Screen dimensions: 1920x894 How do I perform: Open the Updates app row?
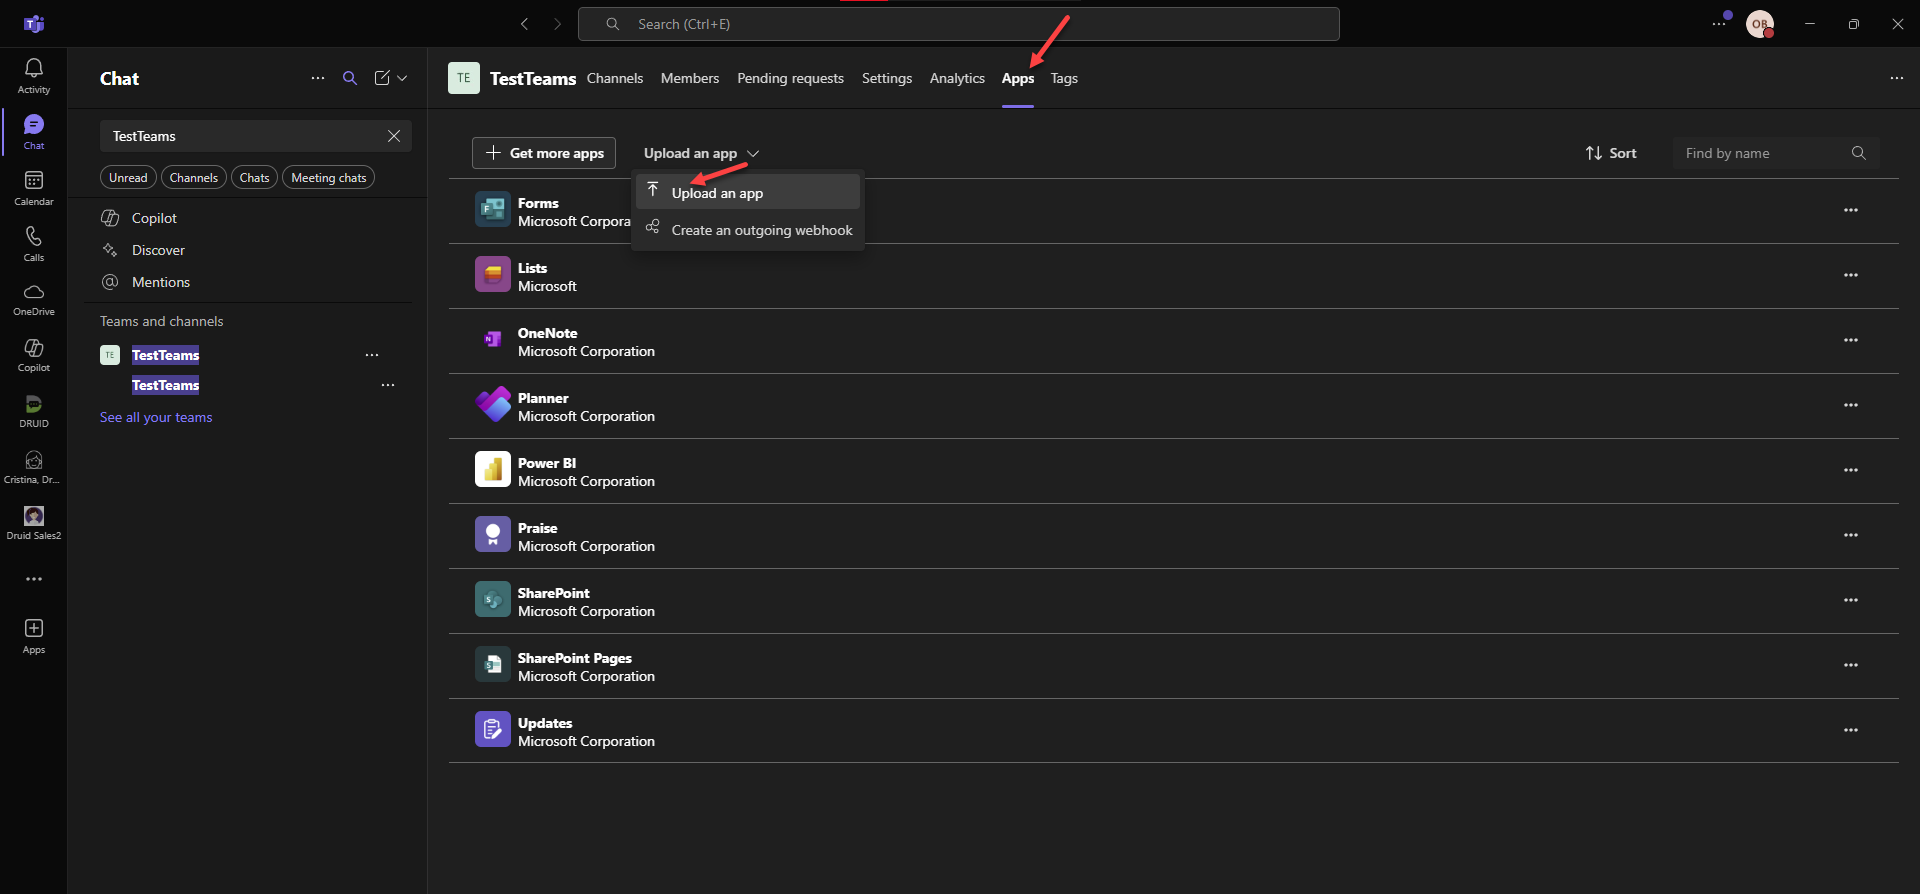(x=1173, y=731)
